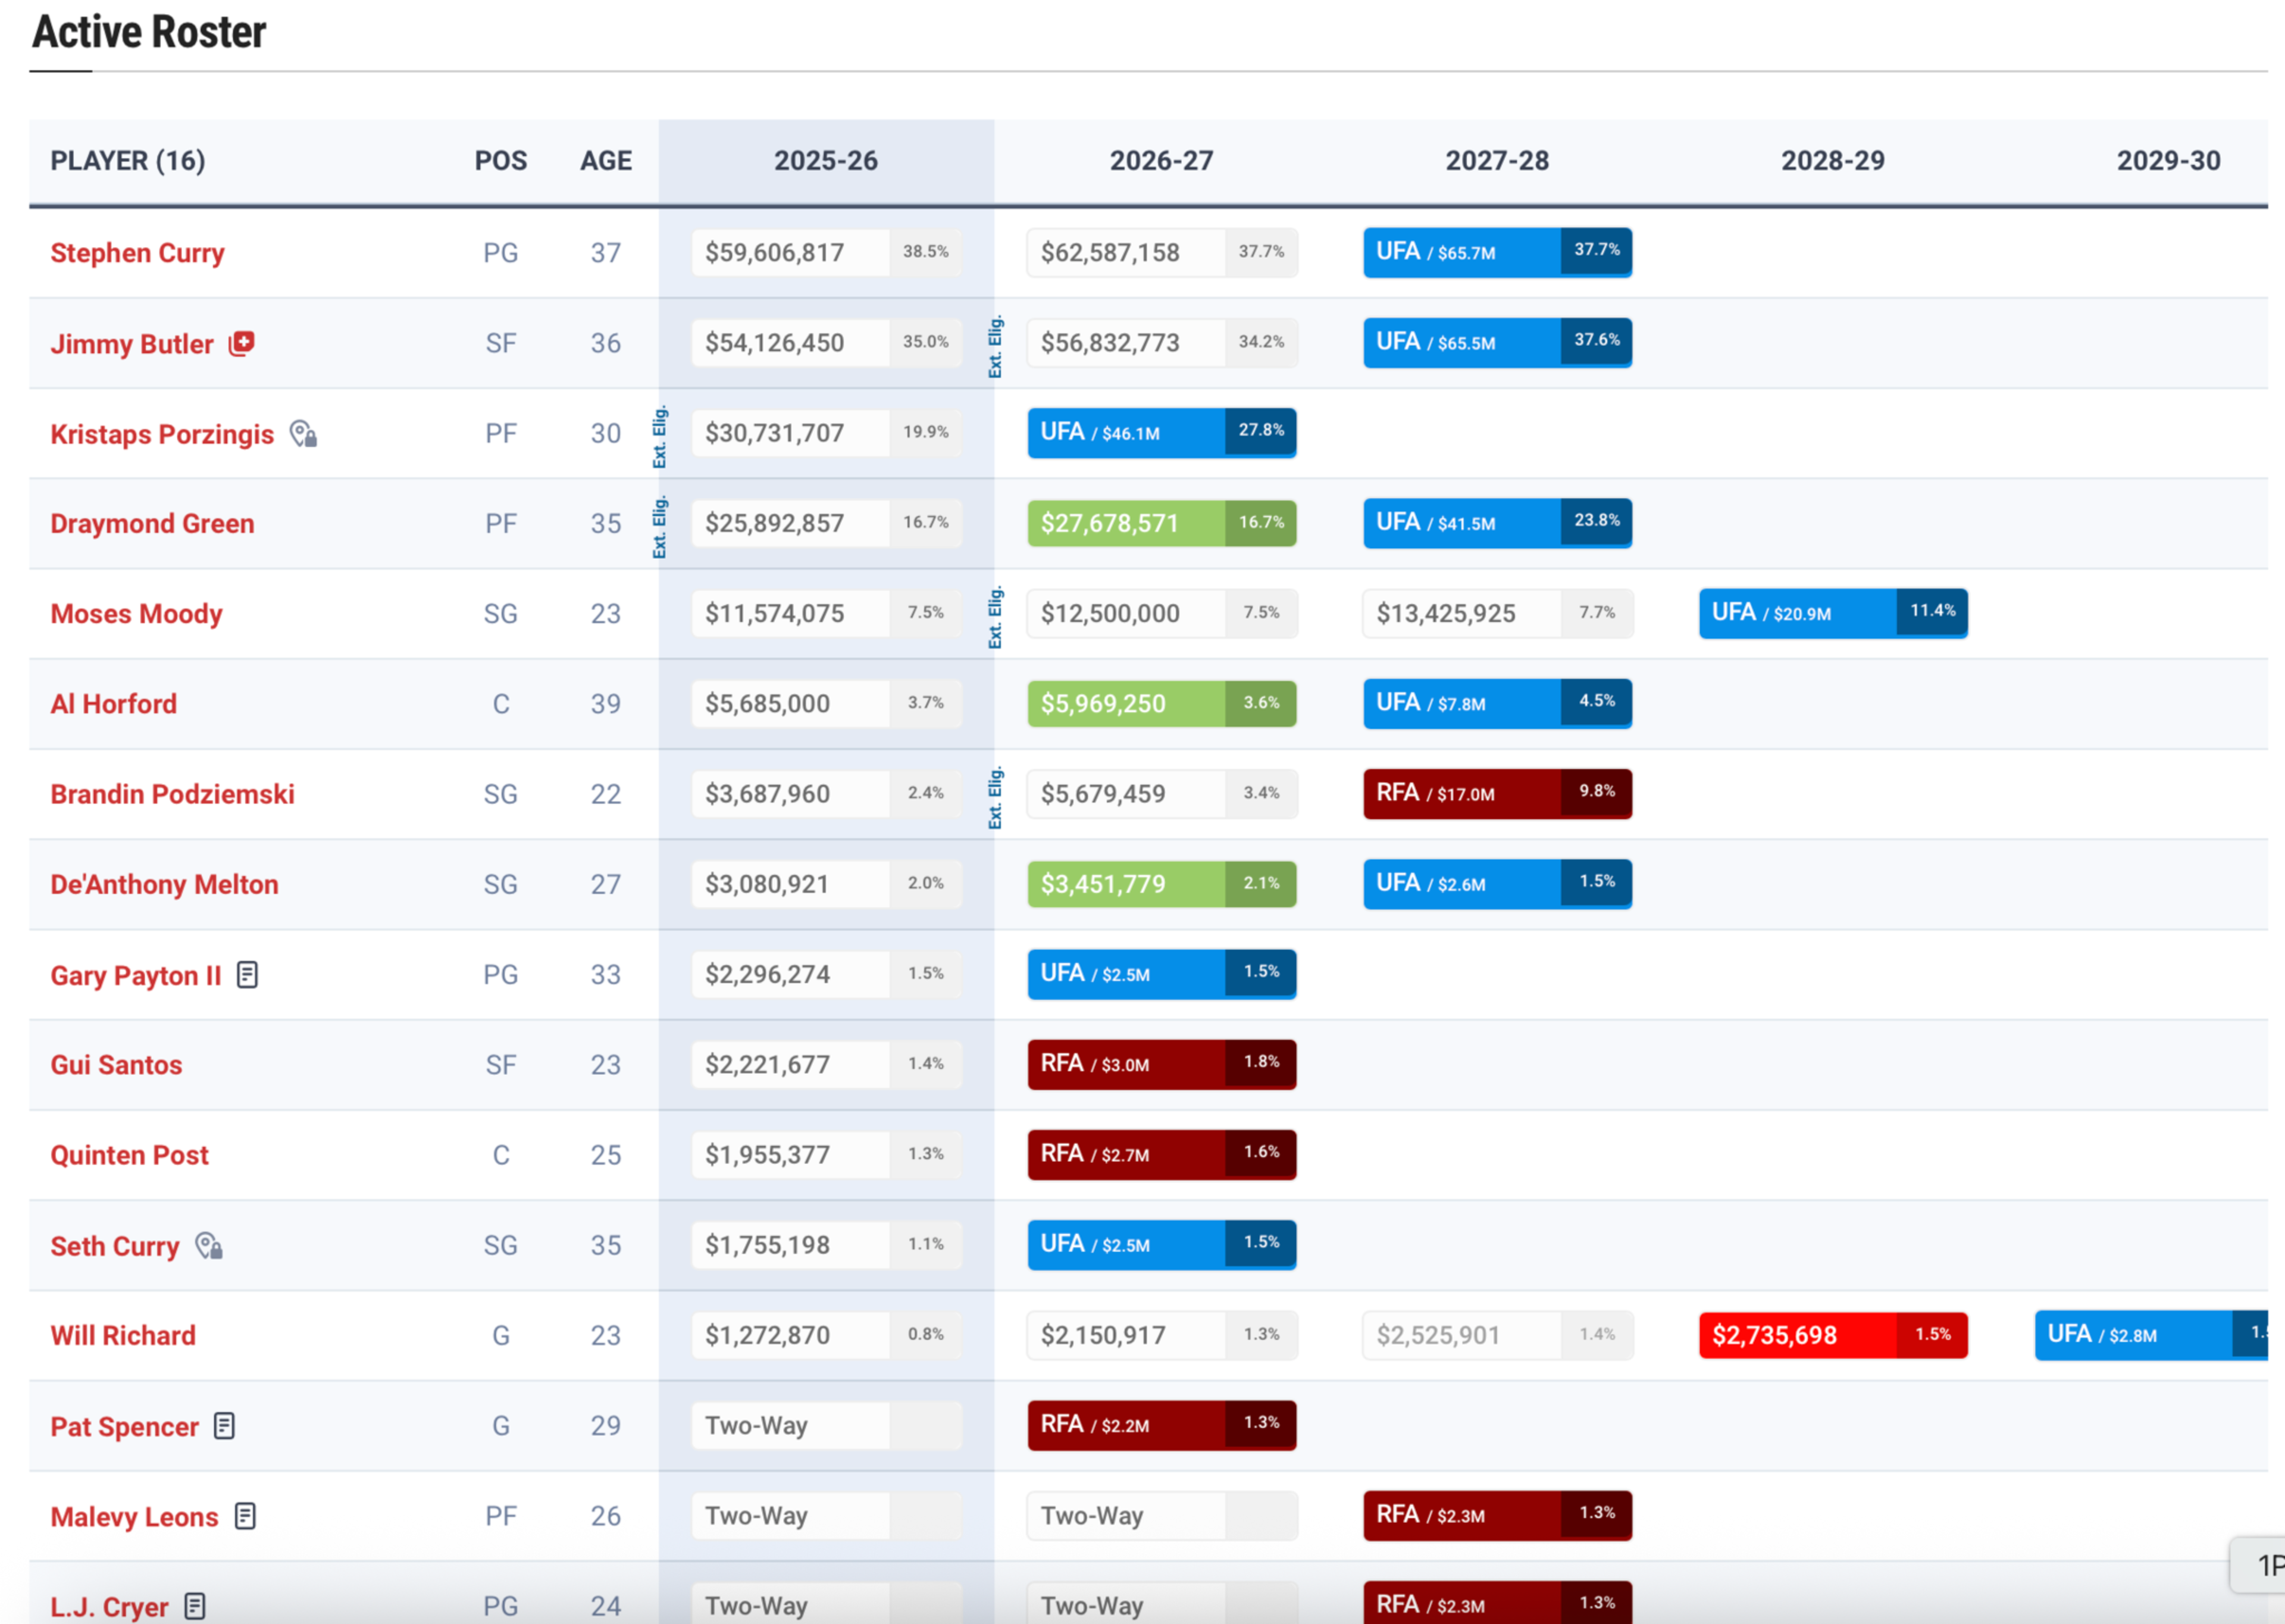Click the trade restriction icon beside Kristaps Porzingis
The image size is (2285, 1624).
pos(303,433)
